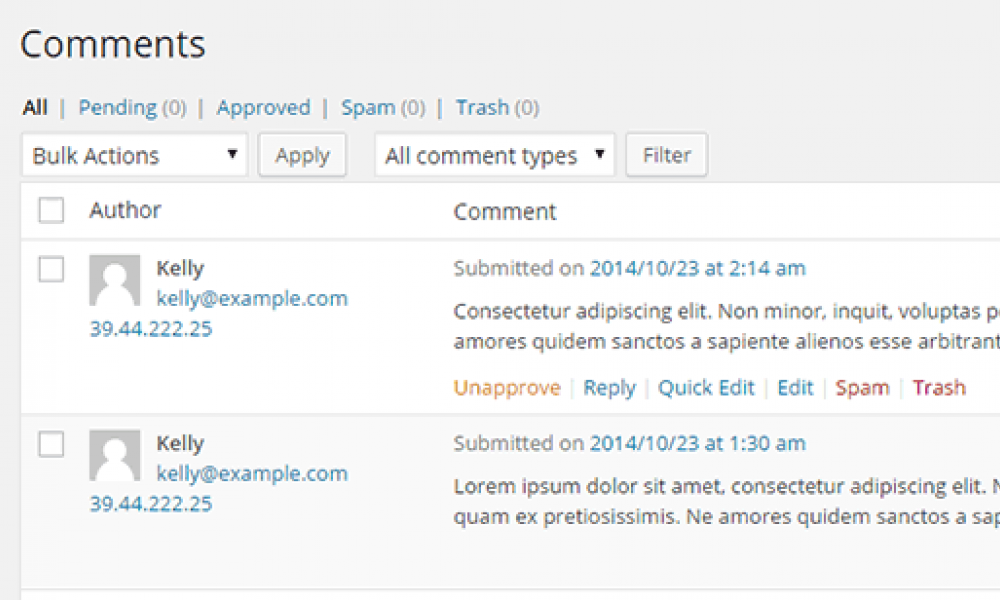Screen dimensions: 1000x600
Task: Switch to the Approved comments view
Action: click(x=263, y=107)
